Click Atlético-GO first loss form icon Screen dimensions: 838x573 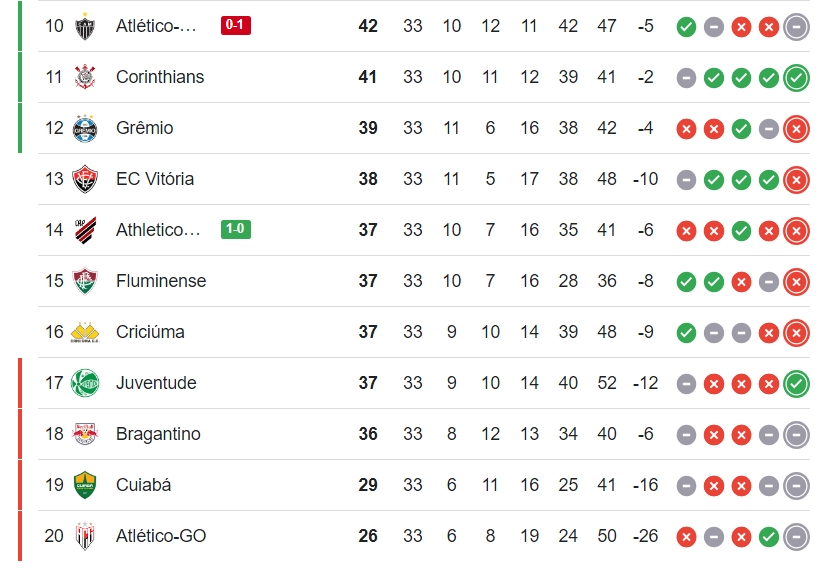[x=686, y=537]
